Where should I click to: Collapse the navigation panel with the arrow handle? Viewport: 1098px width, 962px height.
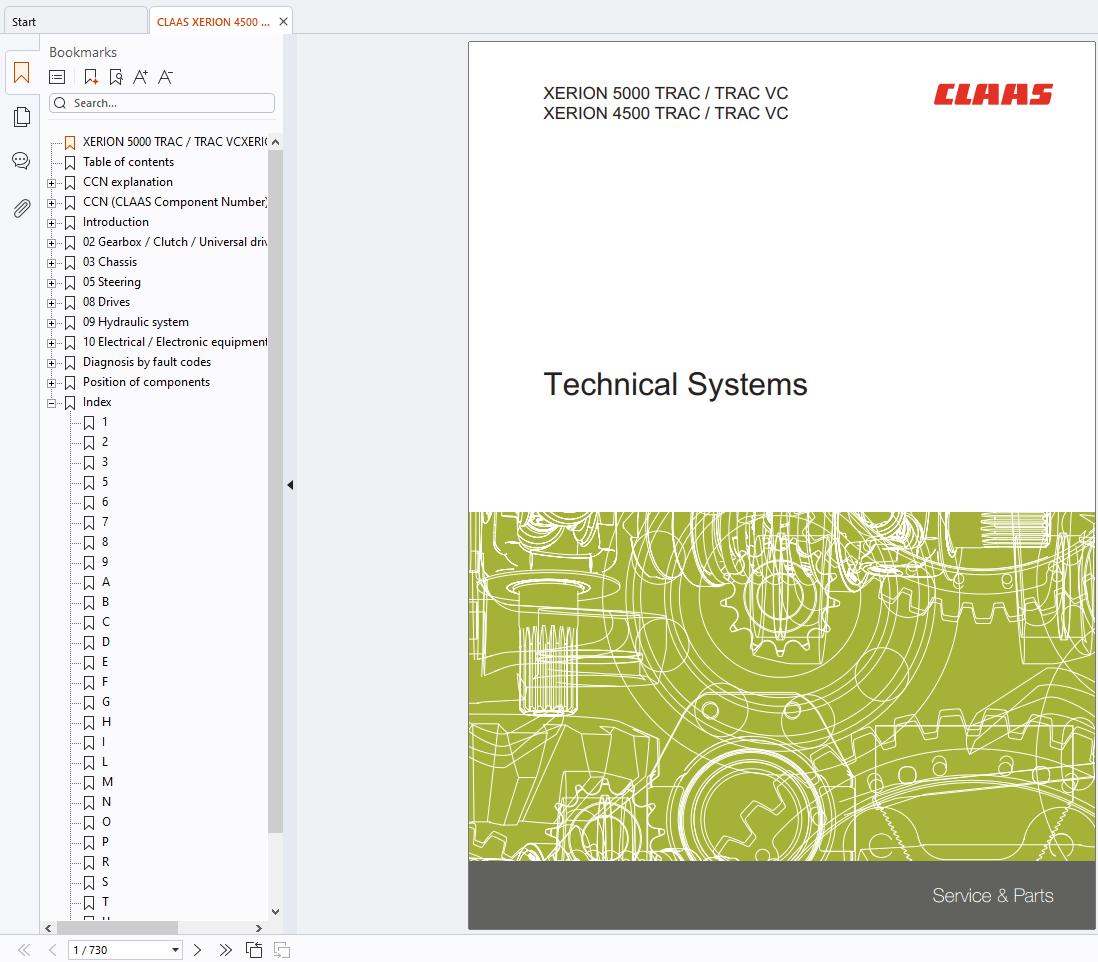tap(290, 485)
